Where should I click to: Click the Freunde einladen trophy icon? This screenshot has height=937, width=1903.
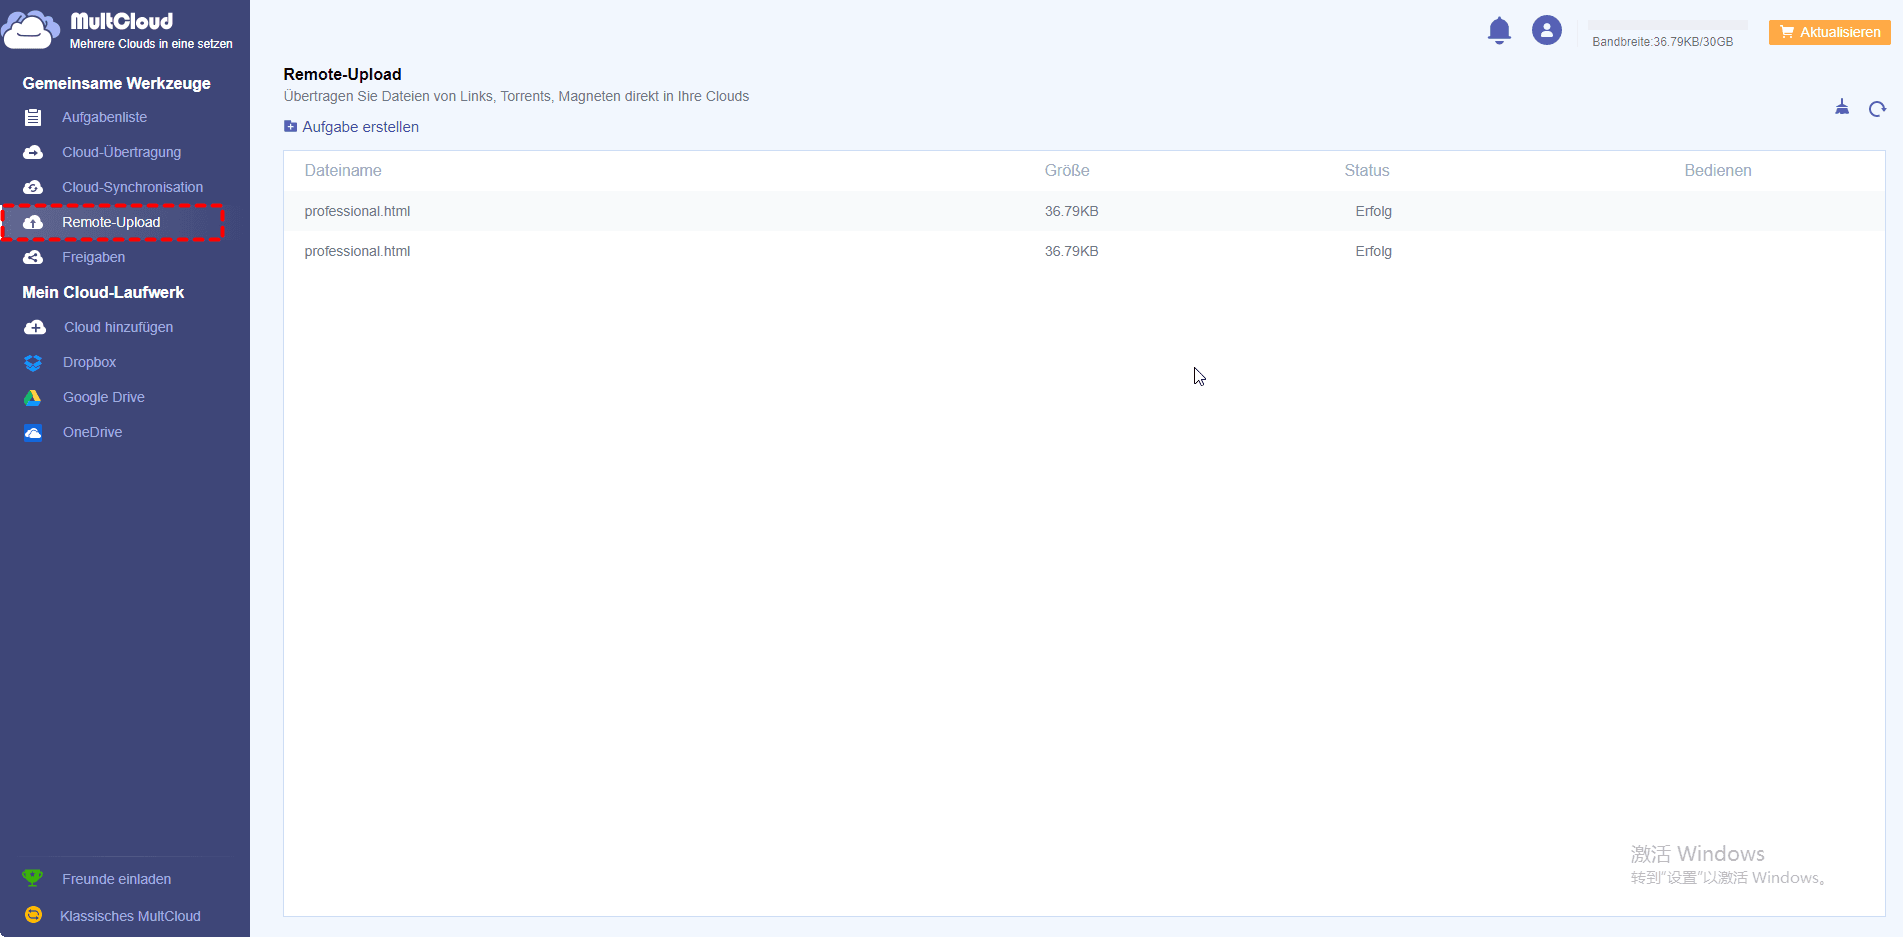coord(33,878)
